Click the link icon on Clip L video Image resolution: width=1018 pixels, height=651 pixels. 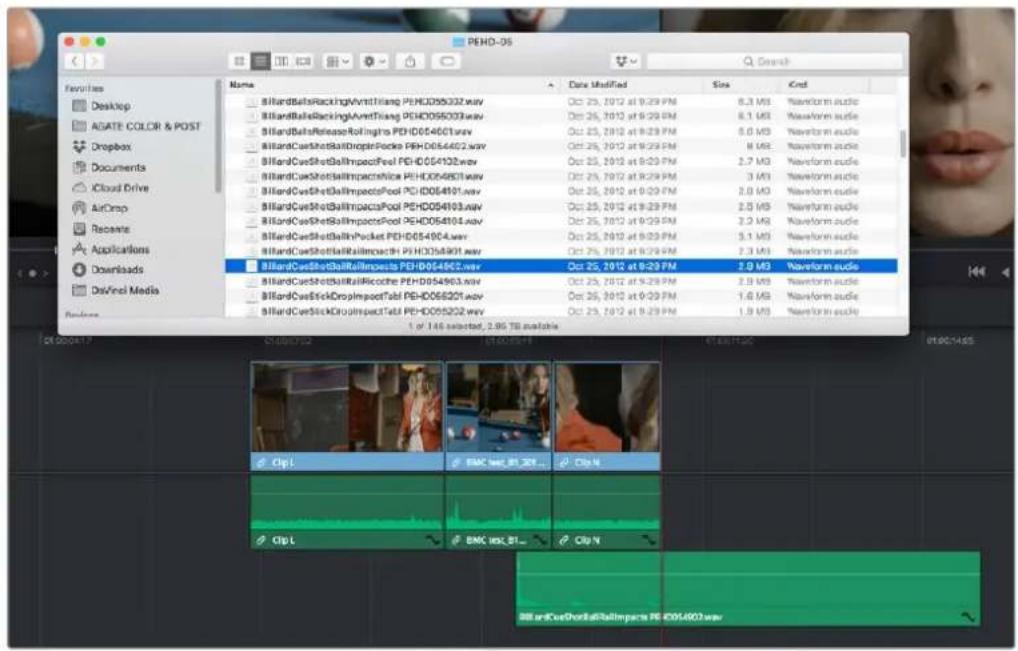[x=261, y=463]
